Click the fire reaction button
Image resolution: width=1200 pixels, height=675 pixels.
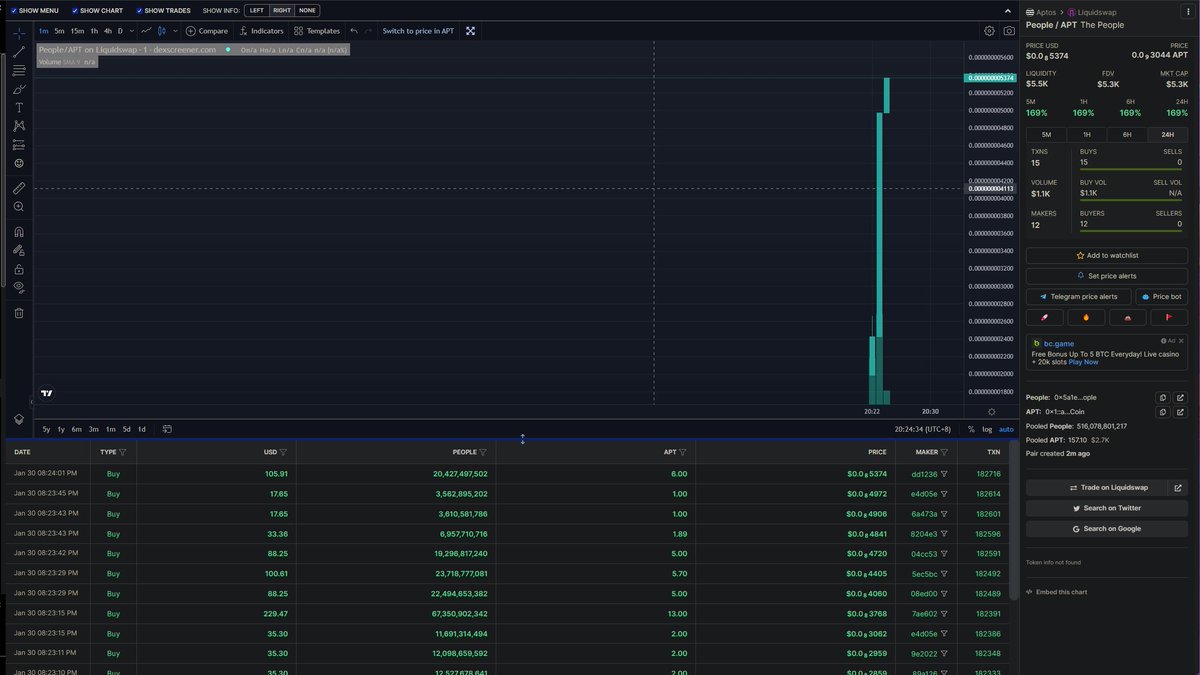pos(1086,317)
